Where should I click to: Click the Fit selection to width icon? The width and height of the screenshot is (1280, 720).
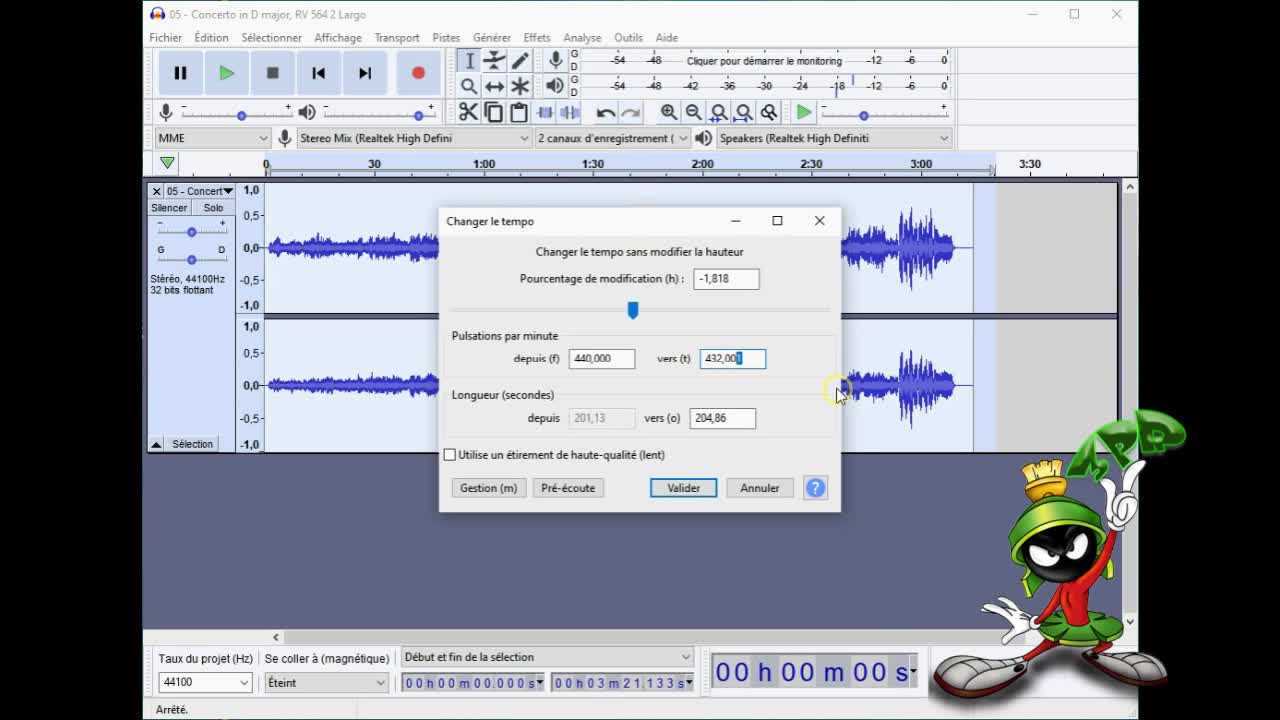point(718,112)
